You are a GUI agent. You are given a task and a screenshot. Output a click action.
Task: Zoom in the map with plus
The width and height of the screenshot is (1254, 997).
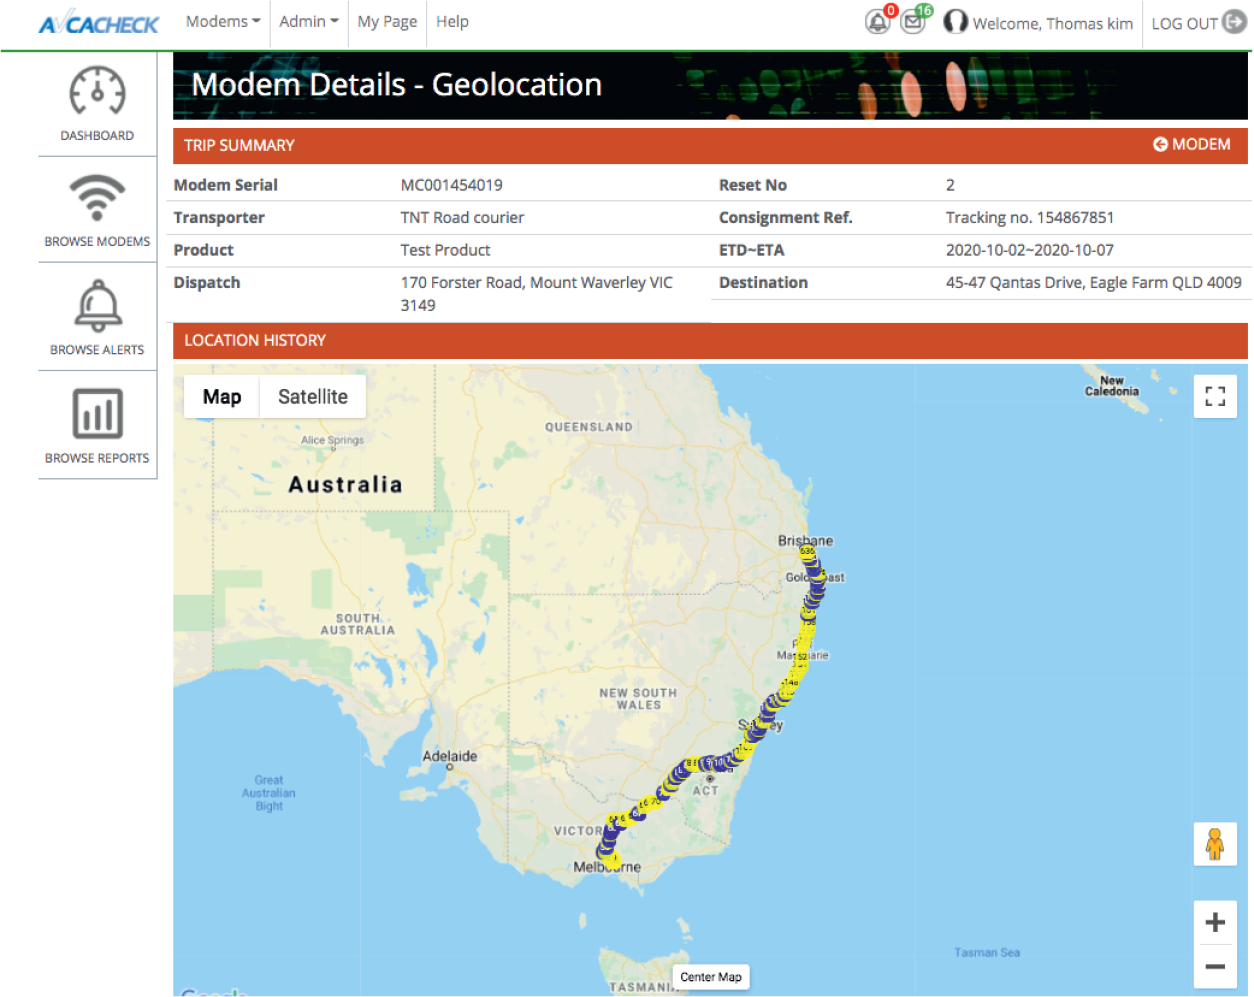pos(1215,922)
